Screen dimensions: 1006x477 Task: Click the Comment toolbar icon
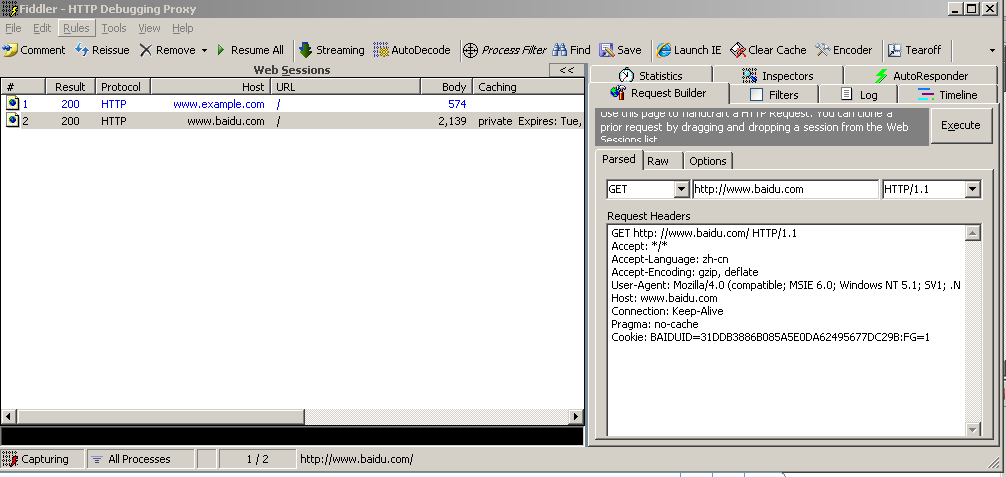10,50
